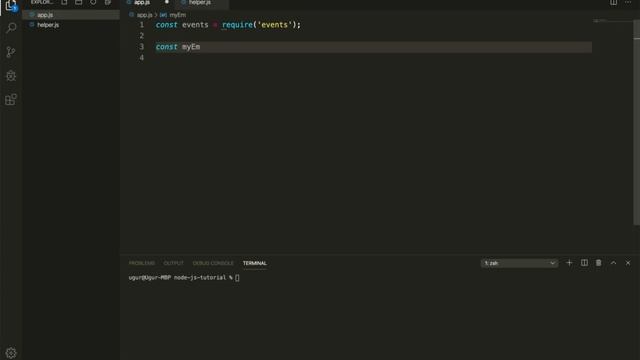The image size is (640, 360).
Task: Click the editor vertical scrollbar
Action: [x=636, y=122]
